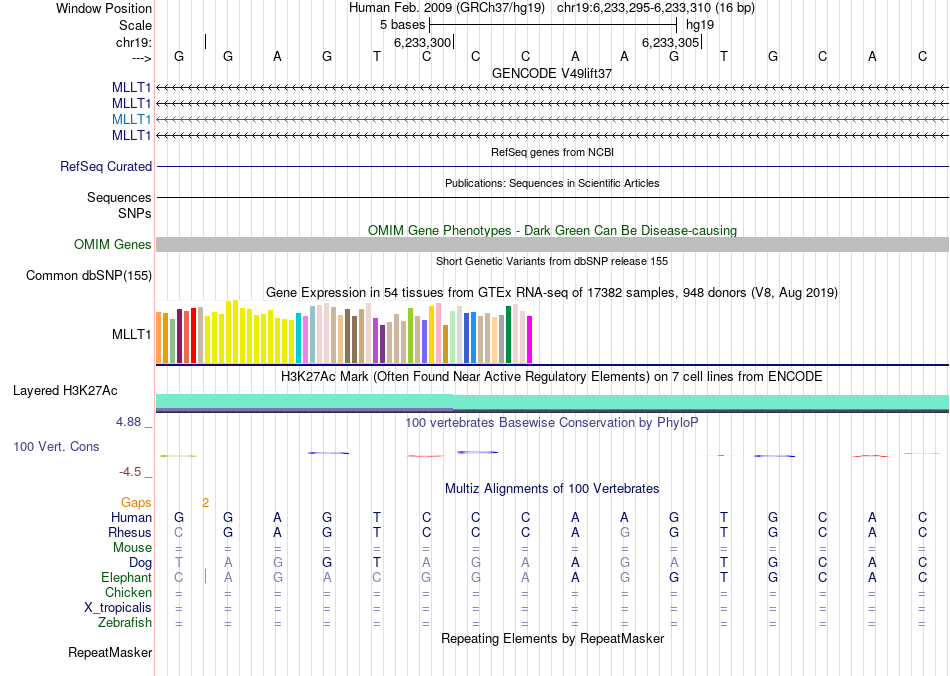Click Human Feb. 2009 (GRCh37/hg19) assembly text
950x676 pixels.
[447, 8]
